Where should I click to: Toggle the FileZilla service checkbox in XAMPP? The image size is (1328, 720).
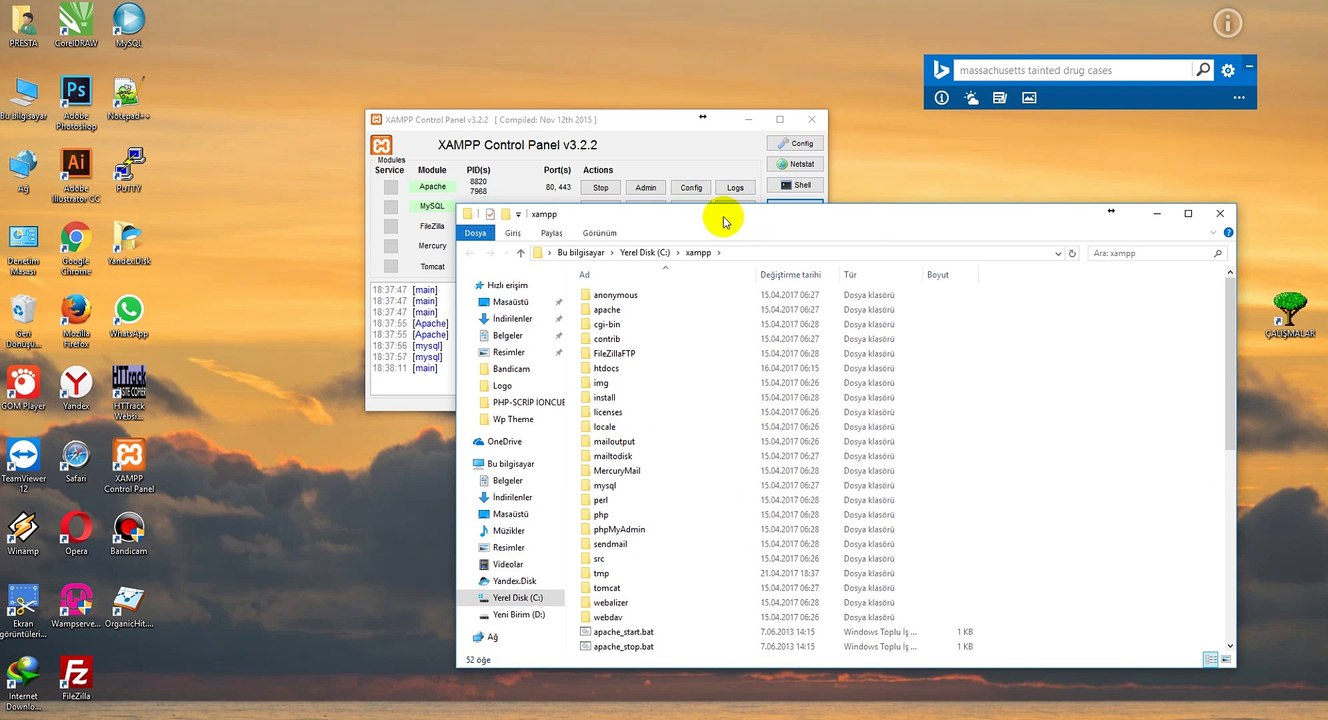pyautogui.click(x=391, y=227)
